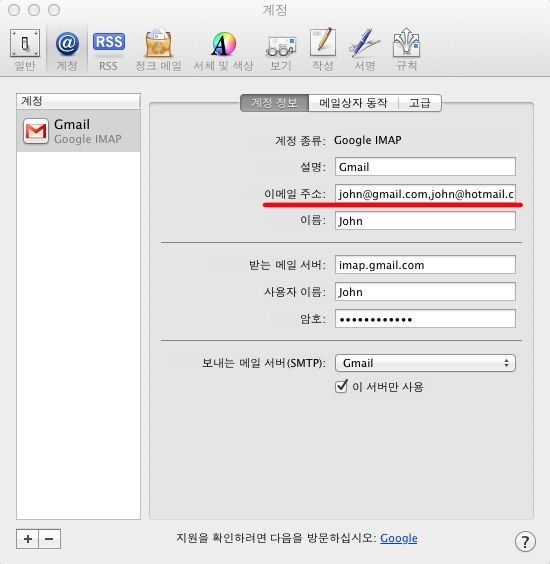Click the 보내는 메일 서버(SMTP): label
This screenshot has height=564, width=550.
coord(264,363)
